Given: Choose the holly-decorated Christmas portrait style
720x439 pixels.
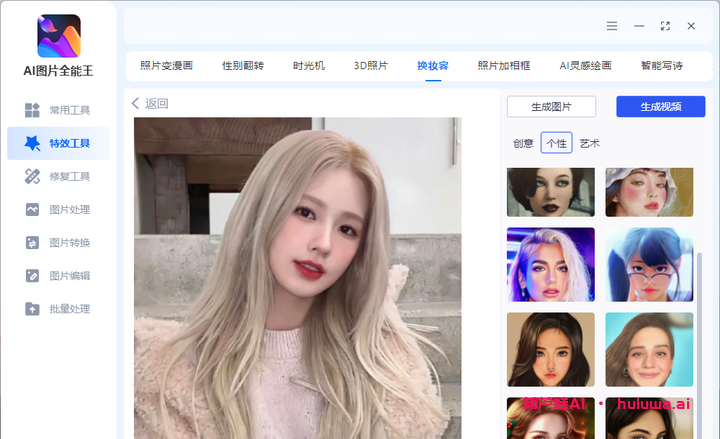Looking at the screenshot, I should coord(551,418).
